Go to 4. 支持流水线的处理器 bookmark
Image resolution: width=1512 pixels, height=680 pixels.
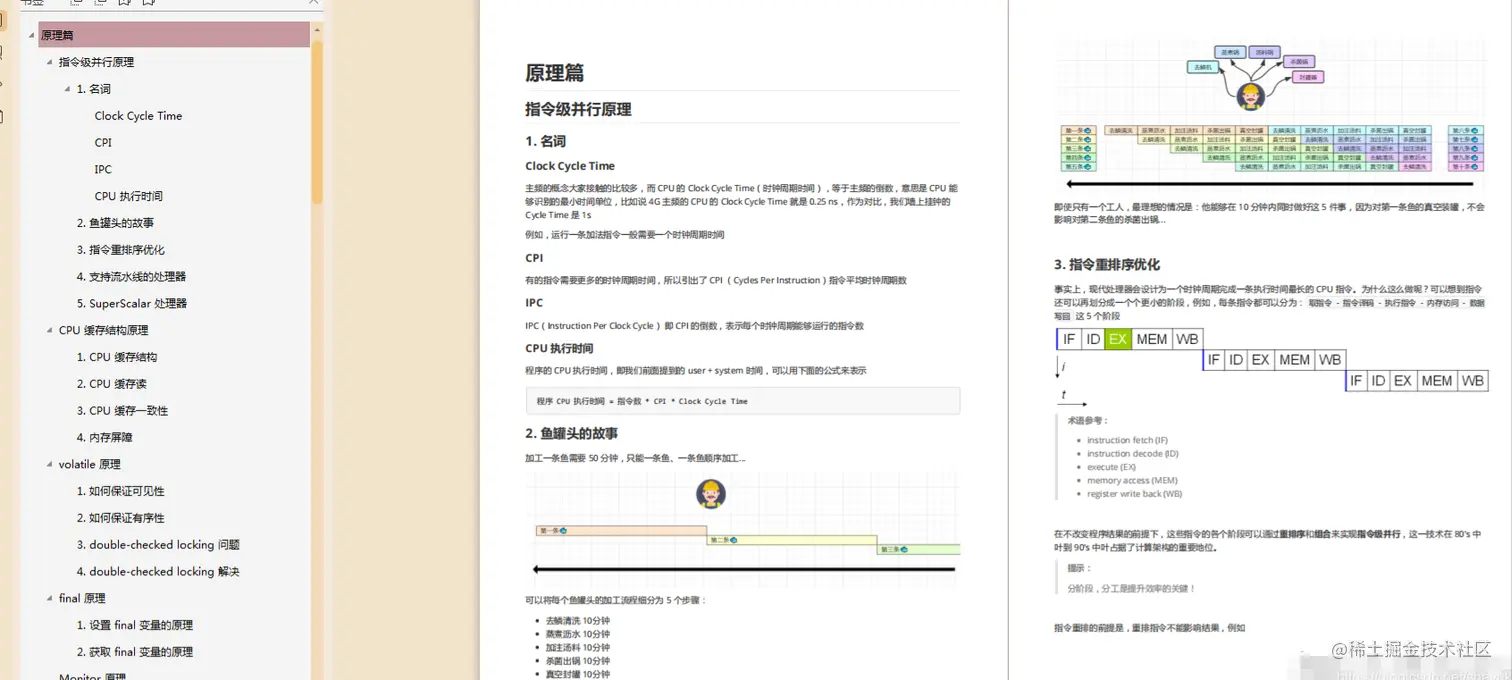pyautogui.click(x=131, y=277)
